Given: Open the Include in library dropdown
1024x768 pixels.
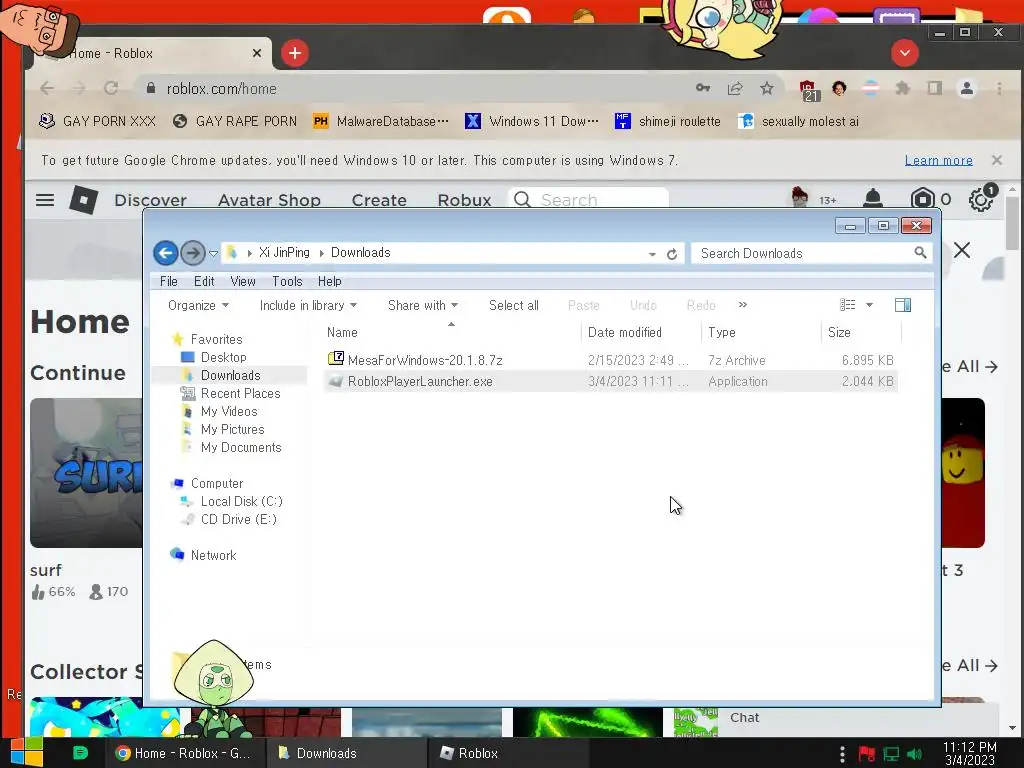Looking at the screenshot, I should [308, 305].
